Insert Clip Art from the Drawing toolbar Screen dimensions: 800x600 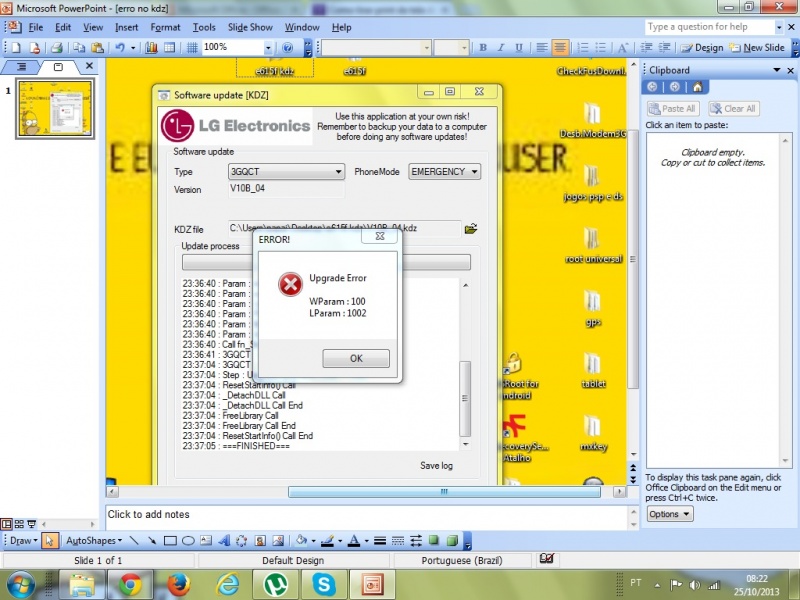260,540
